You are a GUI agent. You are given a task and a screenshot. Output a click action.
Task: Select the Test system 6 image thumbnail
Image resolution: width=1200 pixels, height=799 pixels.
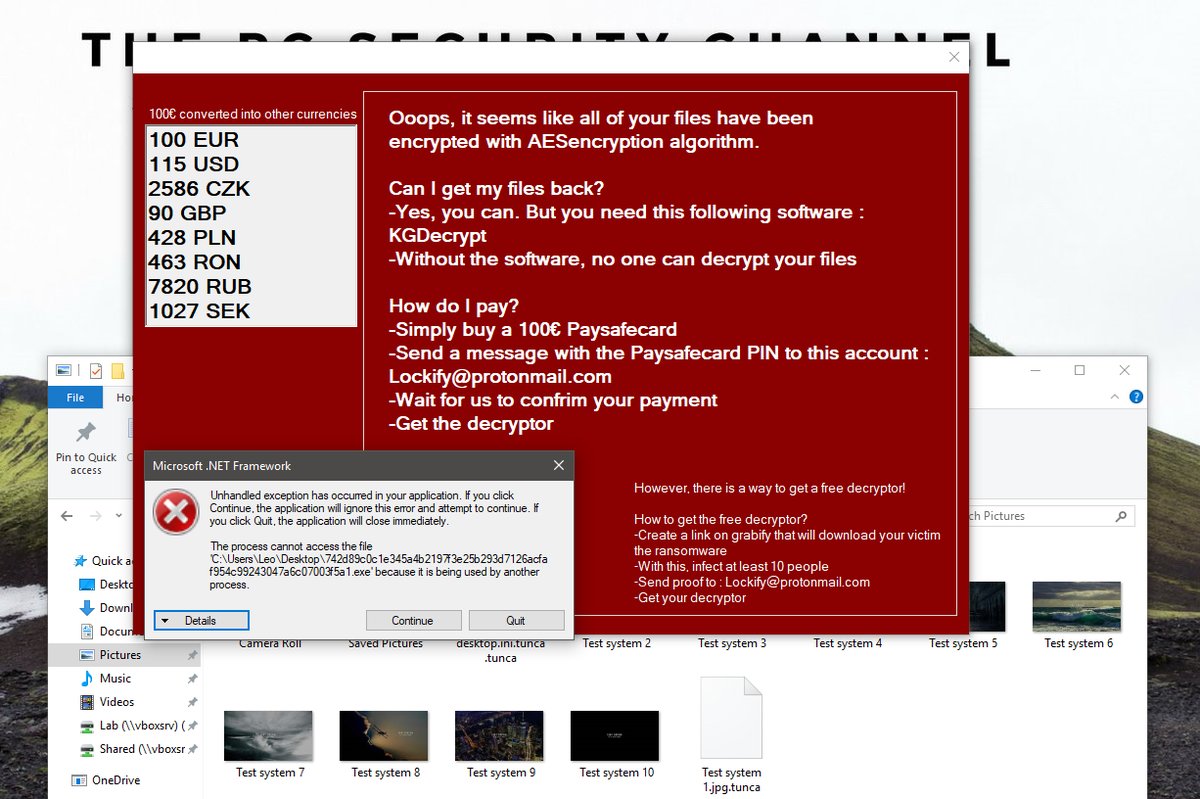1078,606
